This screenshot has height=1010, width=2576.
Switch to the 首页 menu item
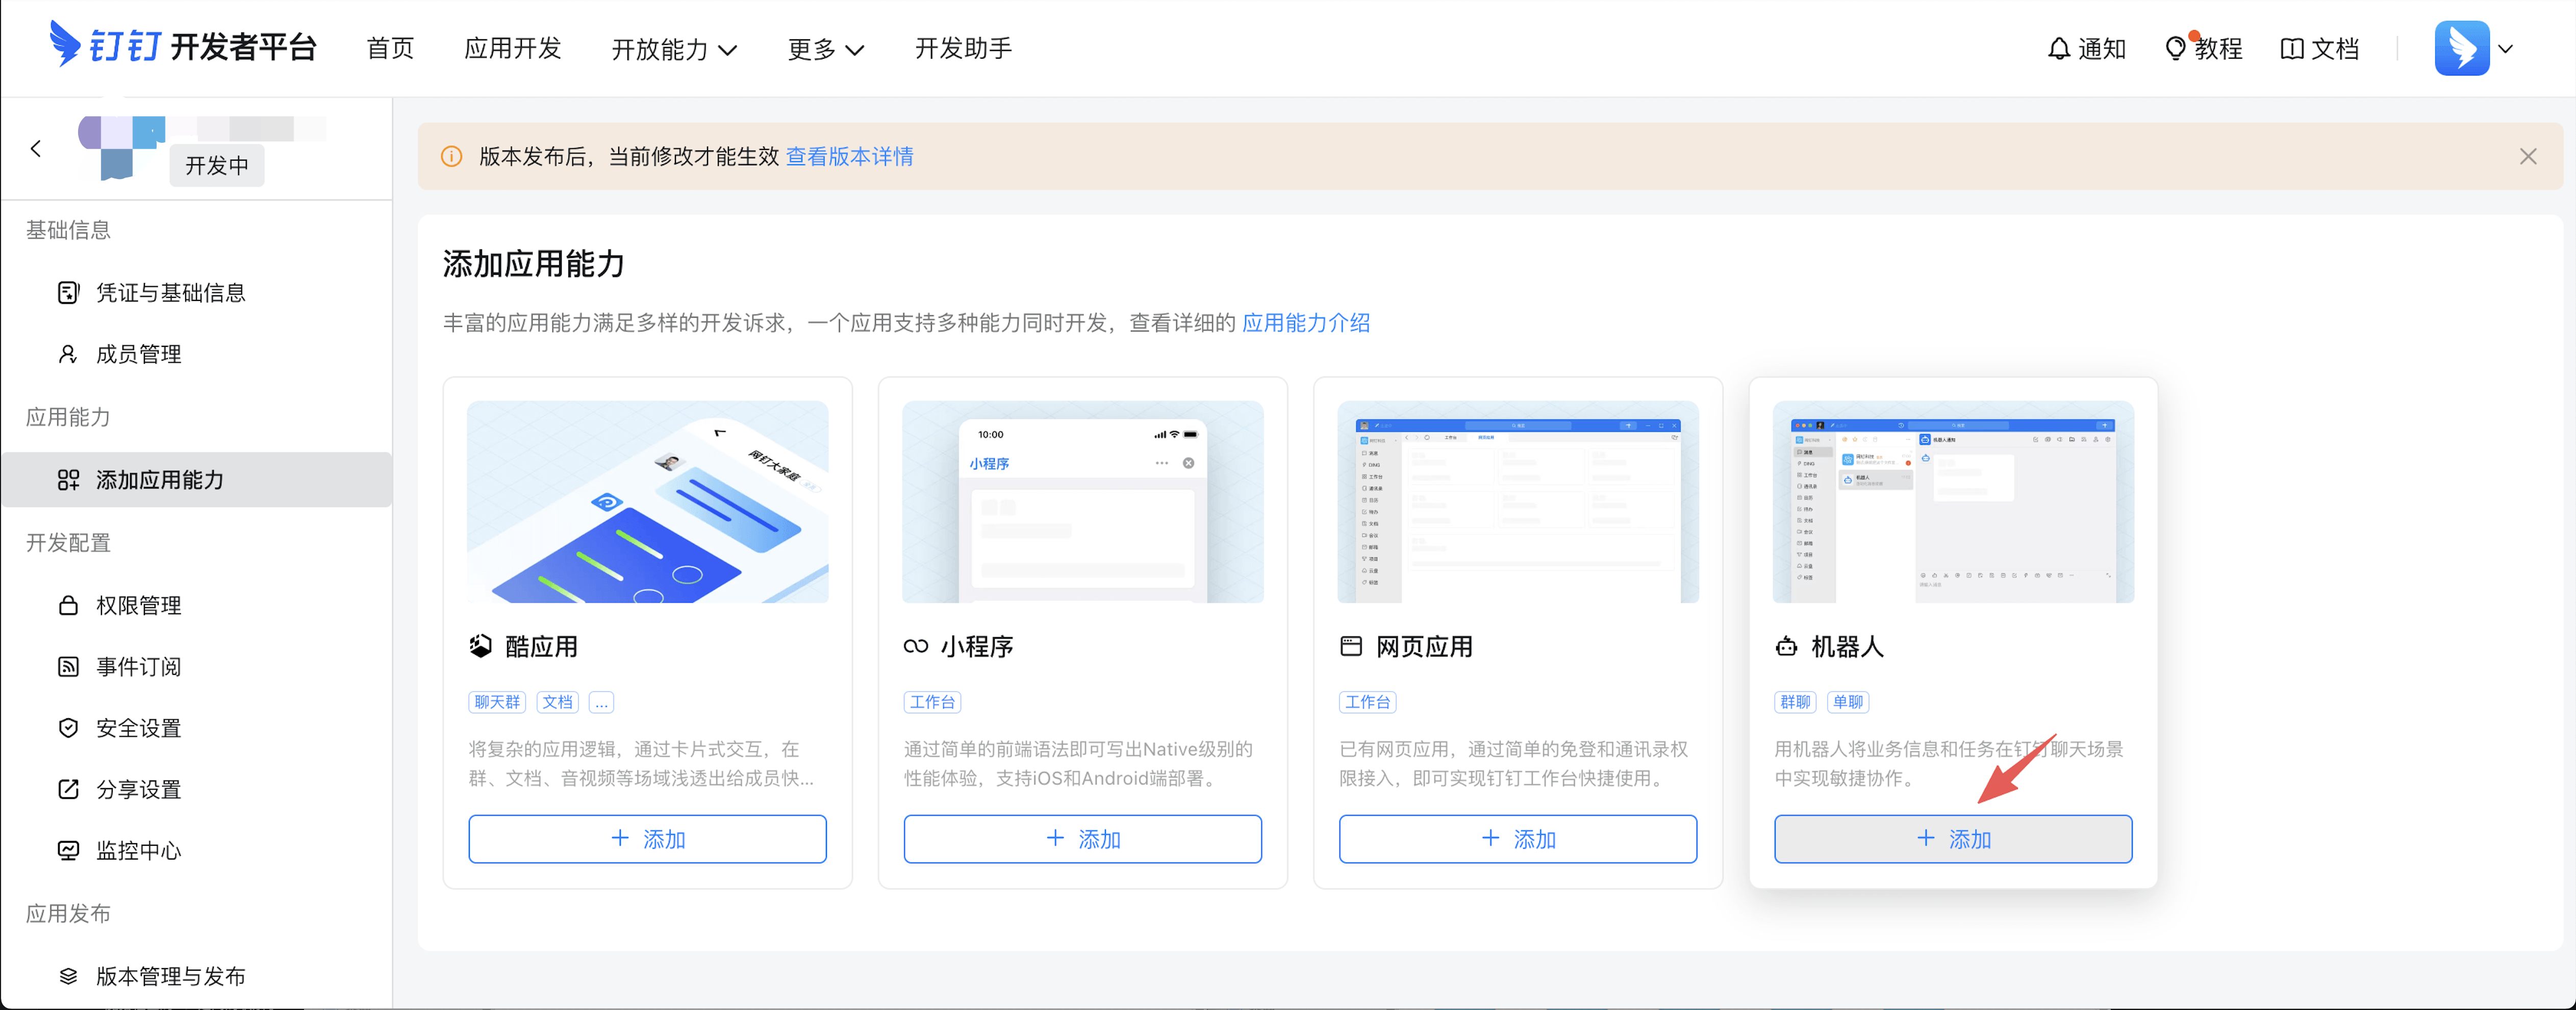coord(389,48)
